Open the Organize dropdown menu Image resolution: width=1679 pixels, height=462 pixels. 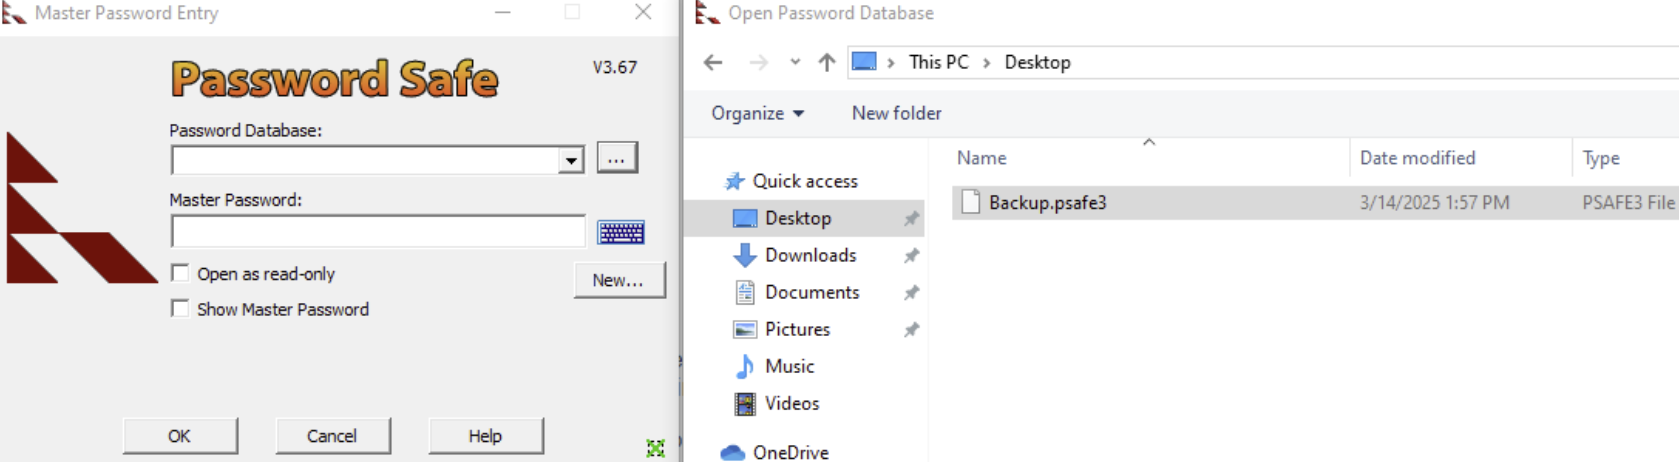(x=757, y=113)
